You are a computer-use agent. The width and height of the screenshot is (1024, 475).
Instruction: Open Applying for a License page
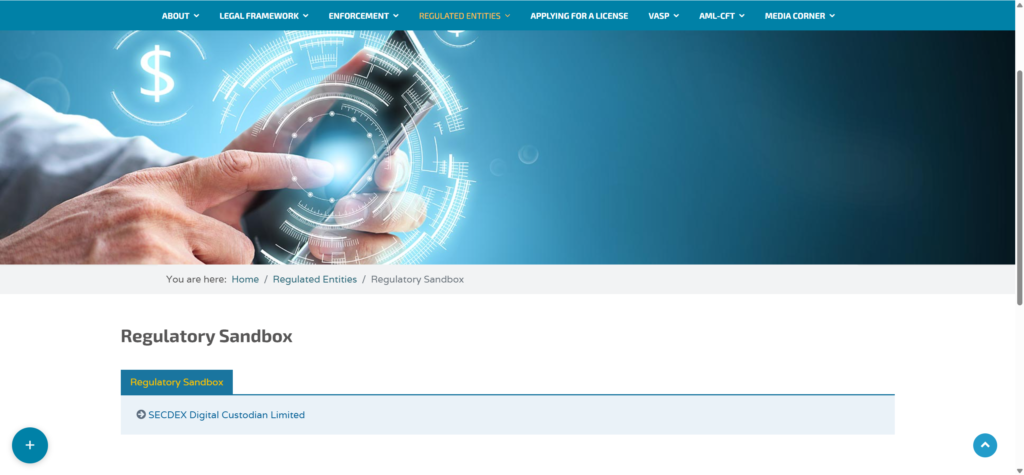(579, 16)
